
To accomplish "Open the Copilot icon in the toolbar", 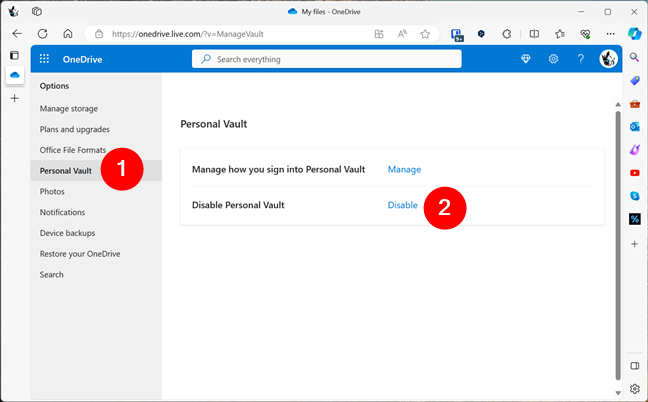I will 634,33.
